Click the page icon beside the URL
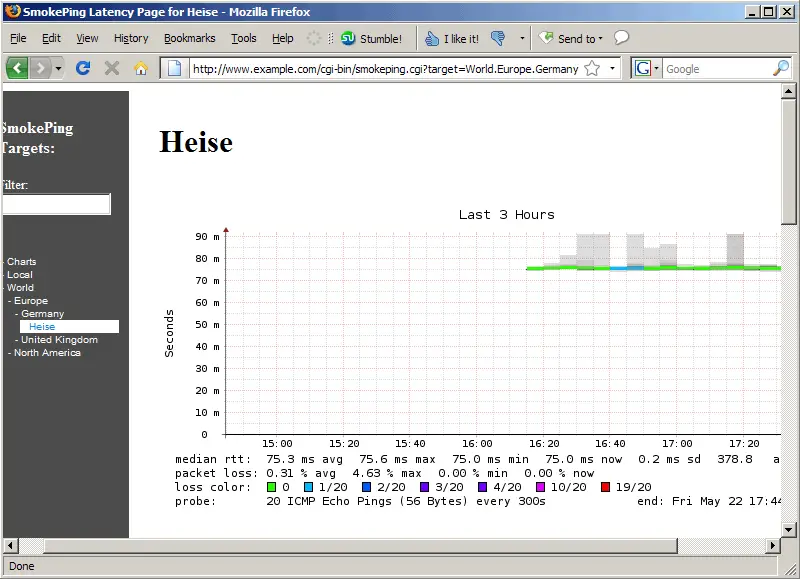Viewport: 800px width, 579px height. [x=174, y=68]
